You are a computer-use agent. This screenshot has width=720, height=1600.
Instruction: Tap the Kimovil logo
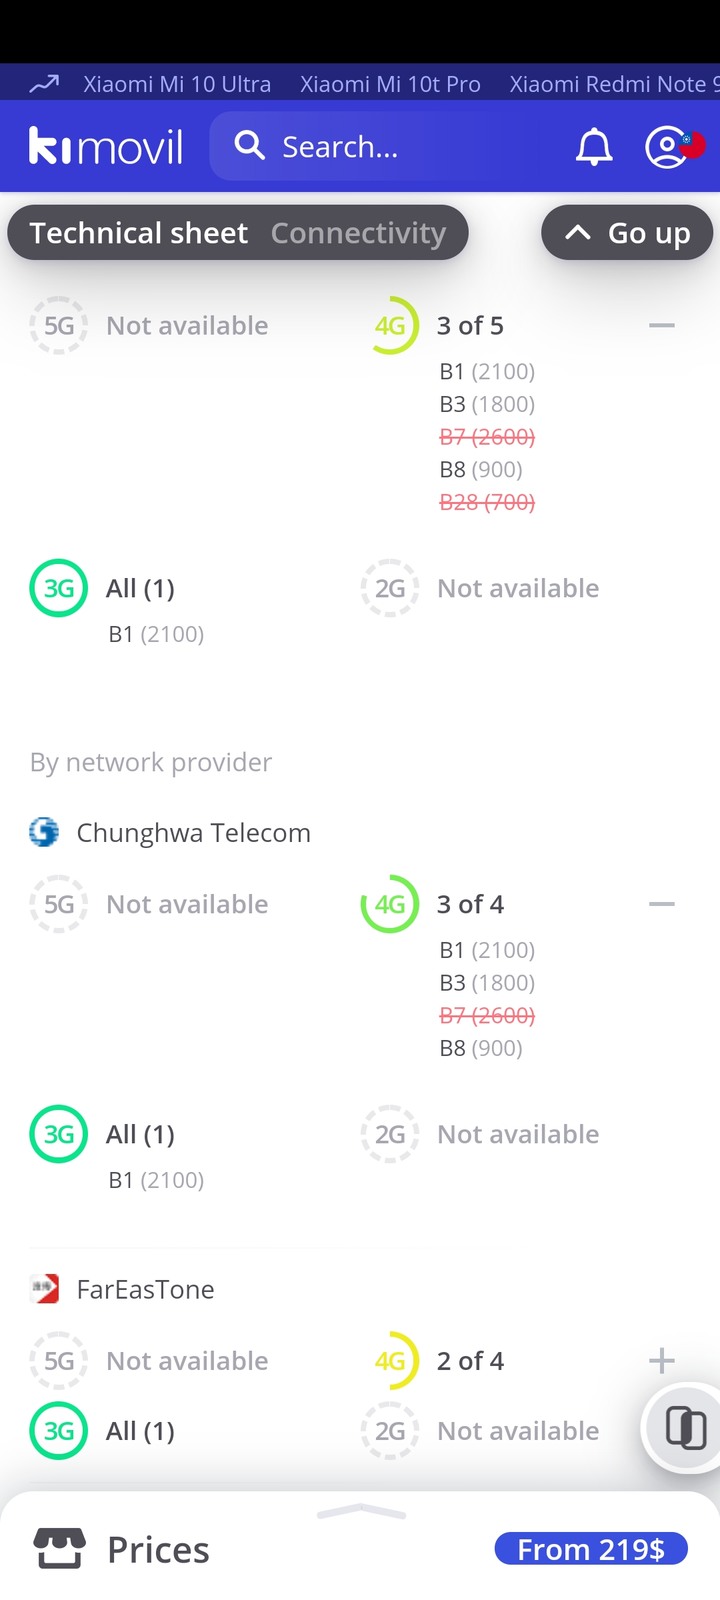point(106,147)
